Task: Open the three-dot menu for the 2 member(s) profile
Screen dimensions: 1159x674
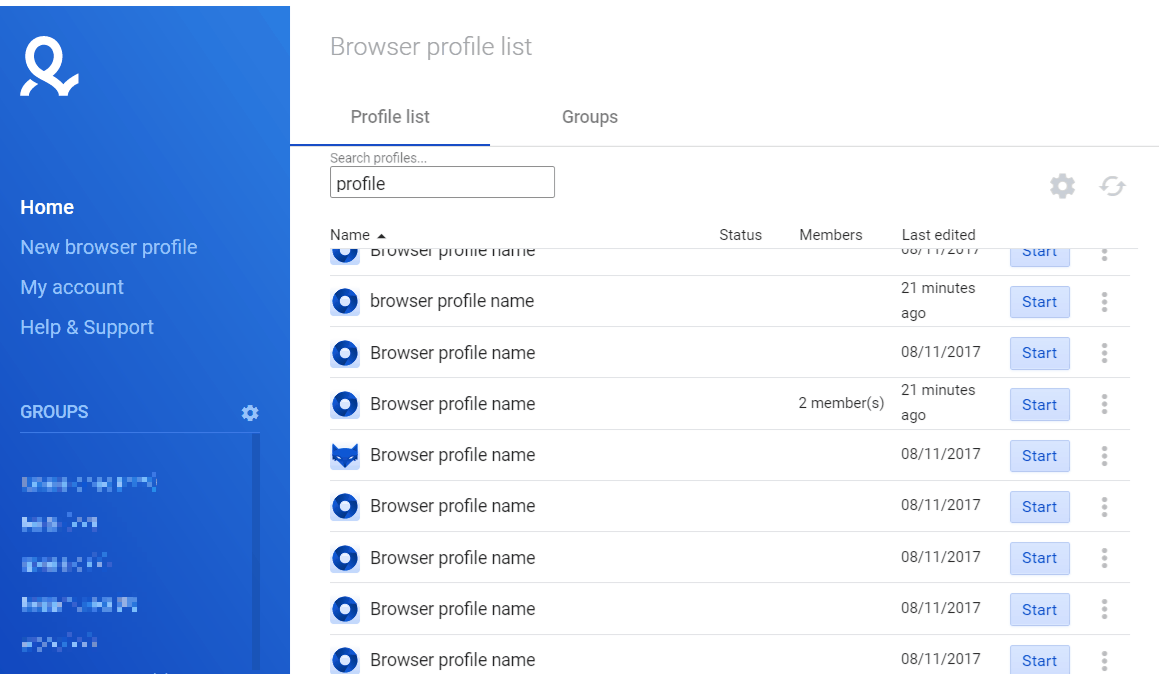Action: pos(1104,404)
